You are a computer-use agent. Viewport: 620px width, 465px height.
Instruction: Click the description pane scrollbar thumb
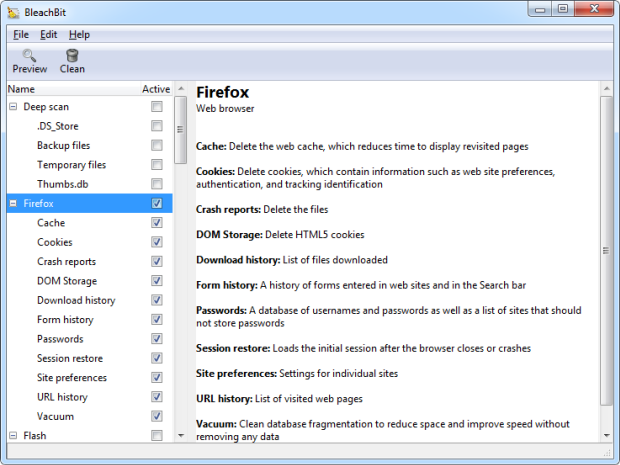(606, 251)
